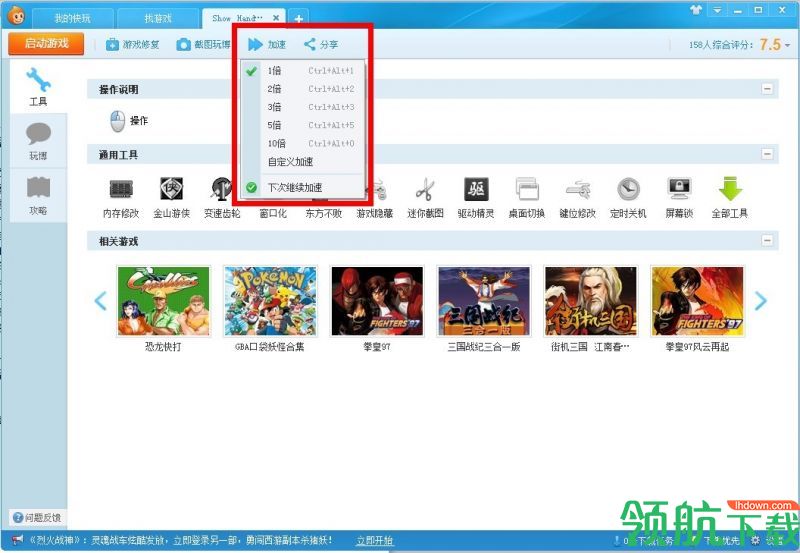800x553 pixels.
Task: Show previous related games with left arrow
Action: [x=101, y=301]
